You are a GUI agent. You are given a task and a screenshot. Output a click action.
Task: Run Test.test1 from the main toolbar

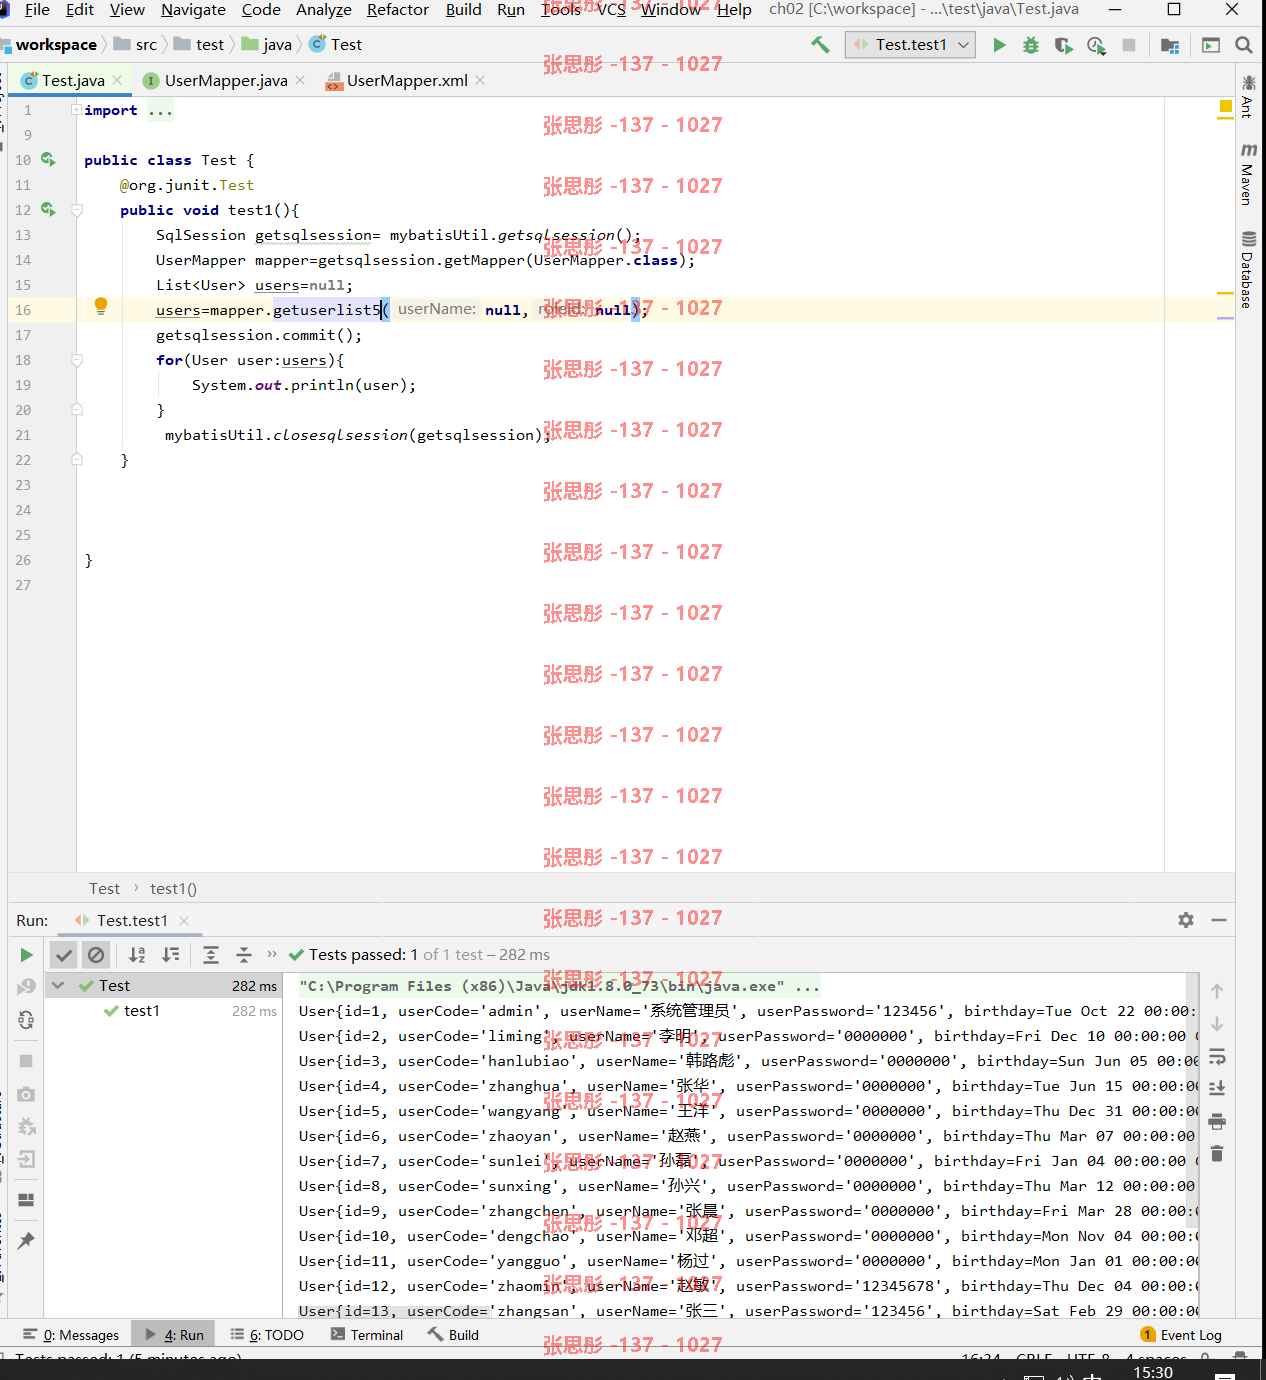click(999, 45)
